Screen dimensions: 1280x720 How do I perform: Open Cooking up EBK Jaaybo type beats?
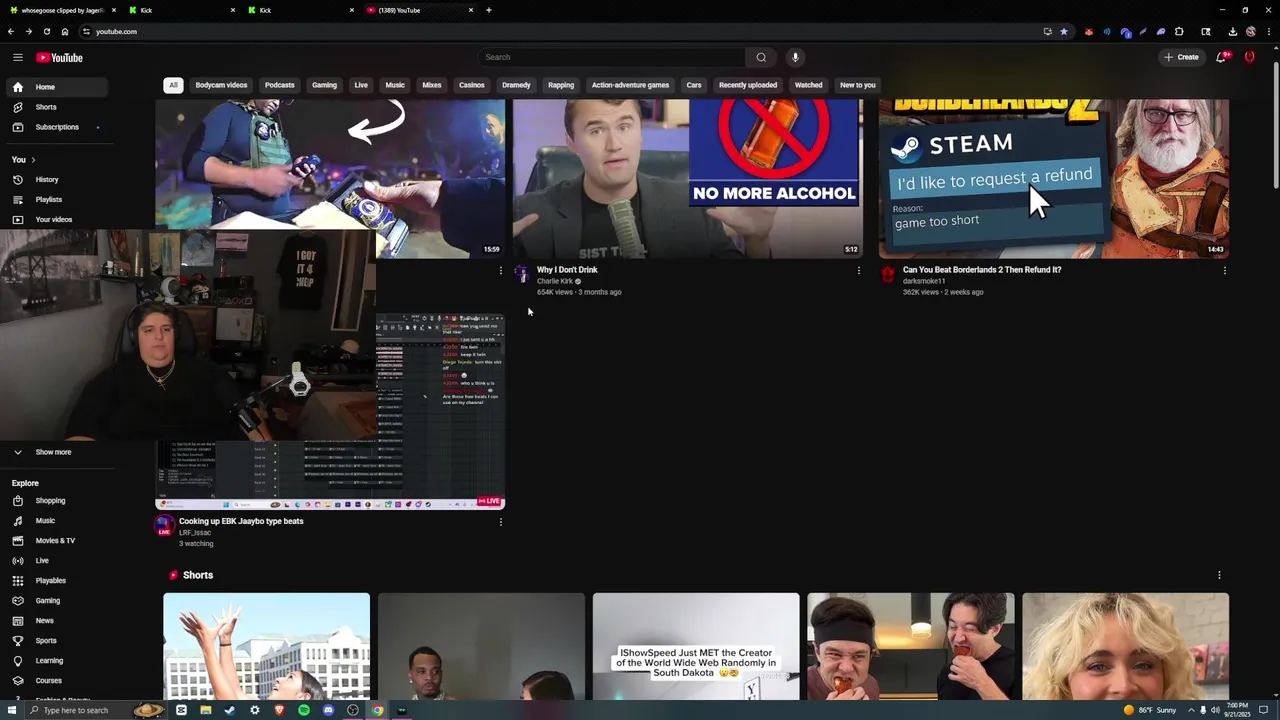[241, 521]
